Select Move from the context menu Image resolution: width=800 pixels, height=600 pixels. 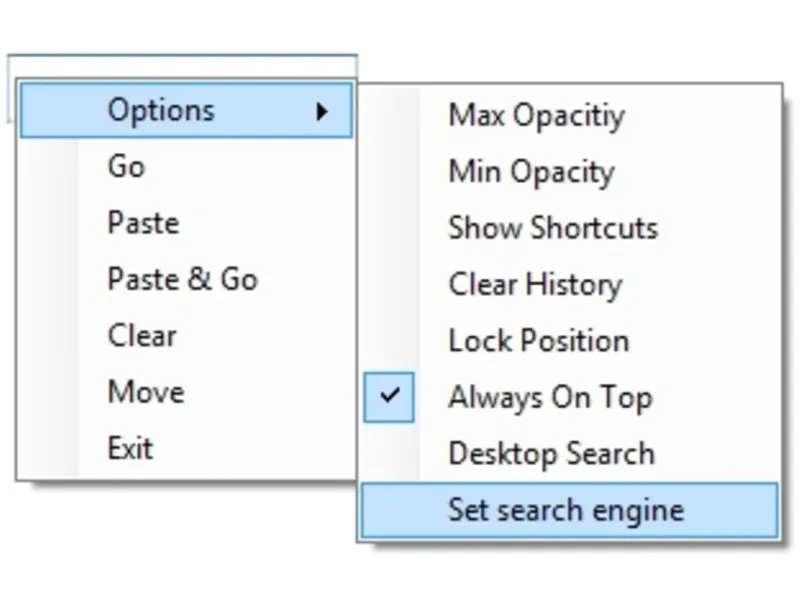pyautogui.click(x=145, y=391)
